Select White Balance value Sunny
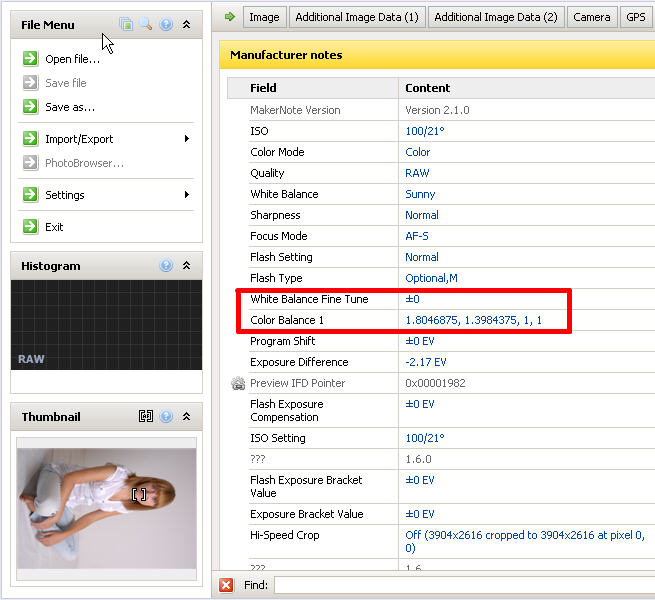Image resolution: width=655 pixels, height=600 pixels. point(420,194)
